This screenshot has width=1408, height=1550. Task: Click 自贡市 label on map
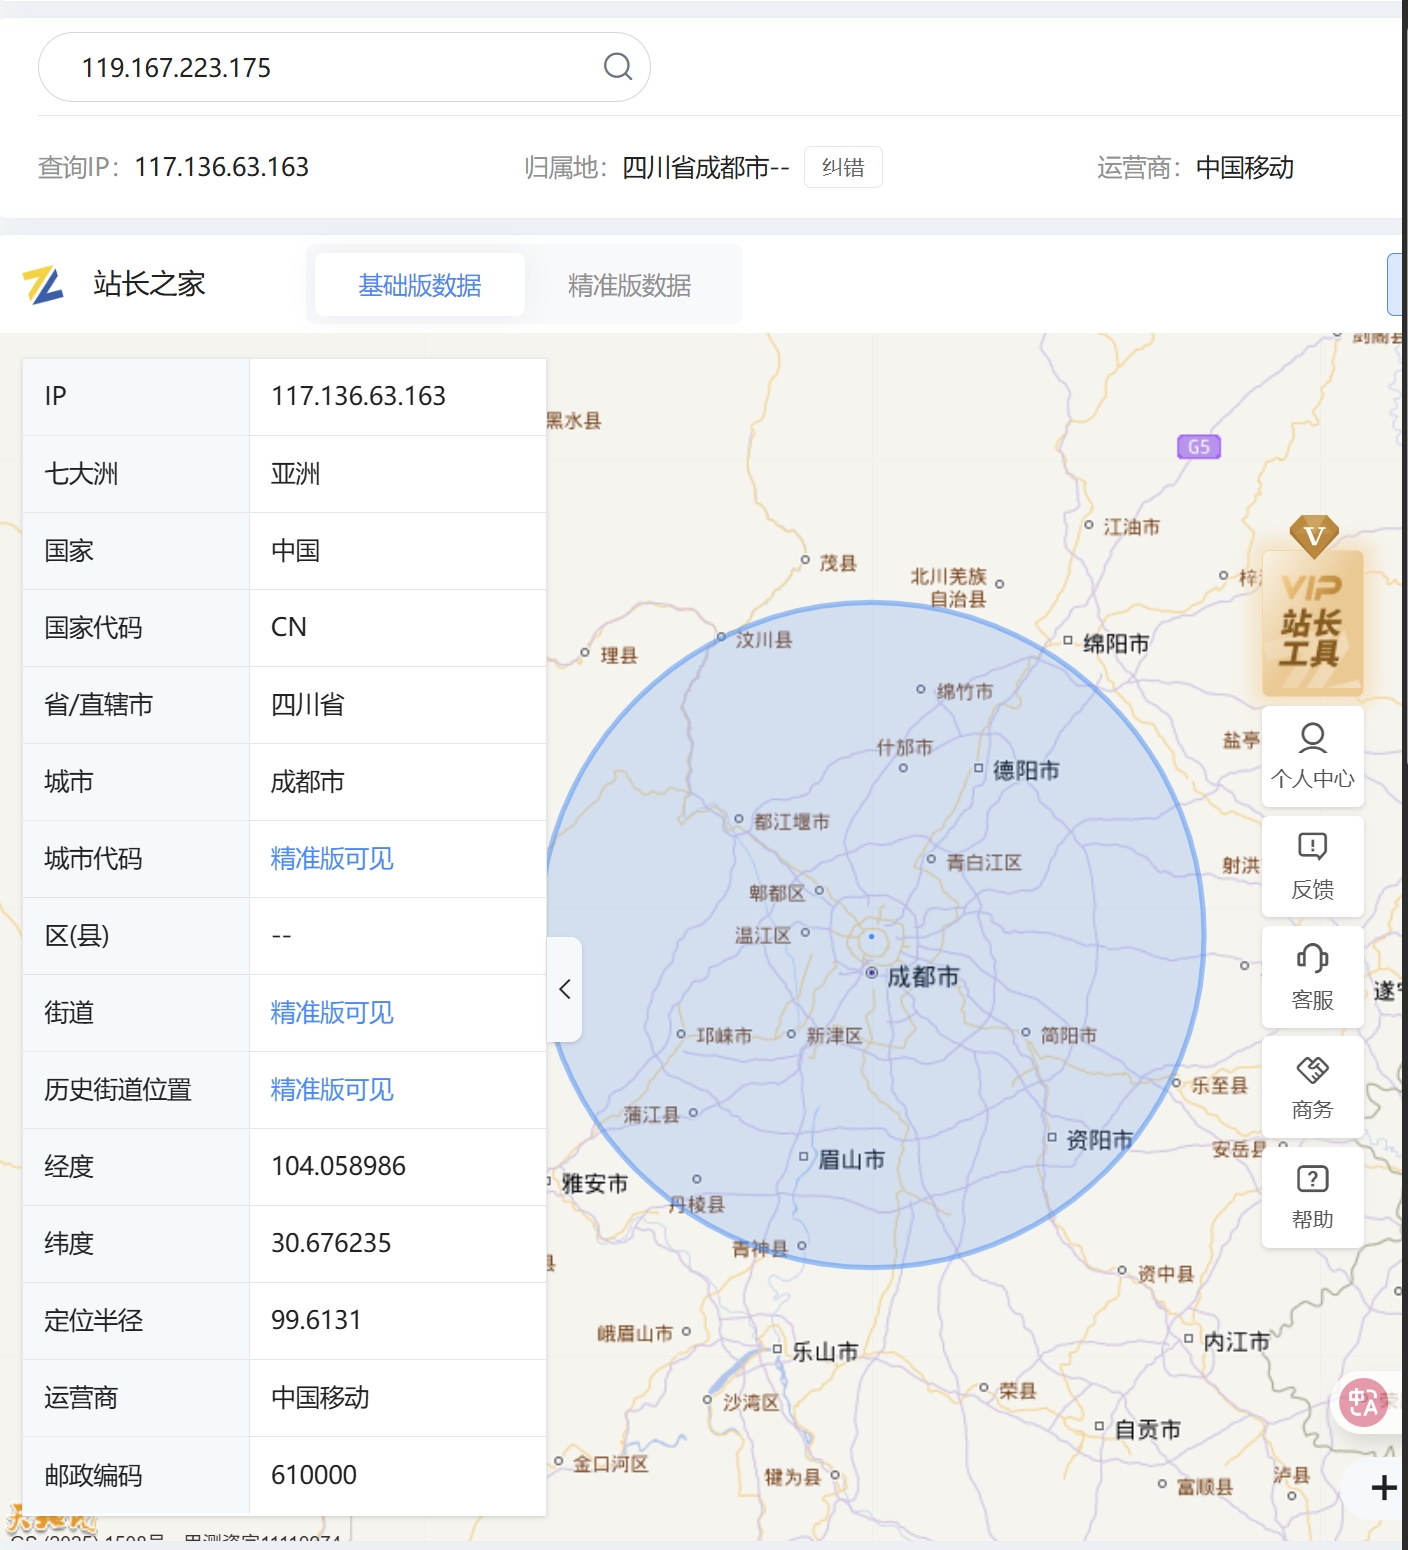tap(1148, 1430)
